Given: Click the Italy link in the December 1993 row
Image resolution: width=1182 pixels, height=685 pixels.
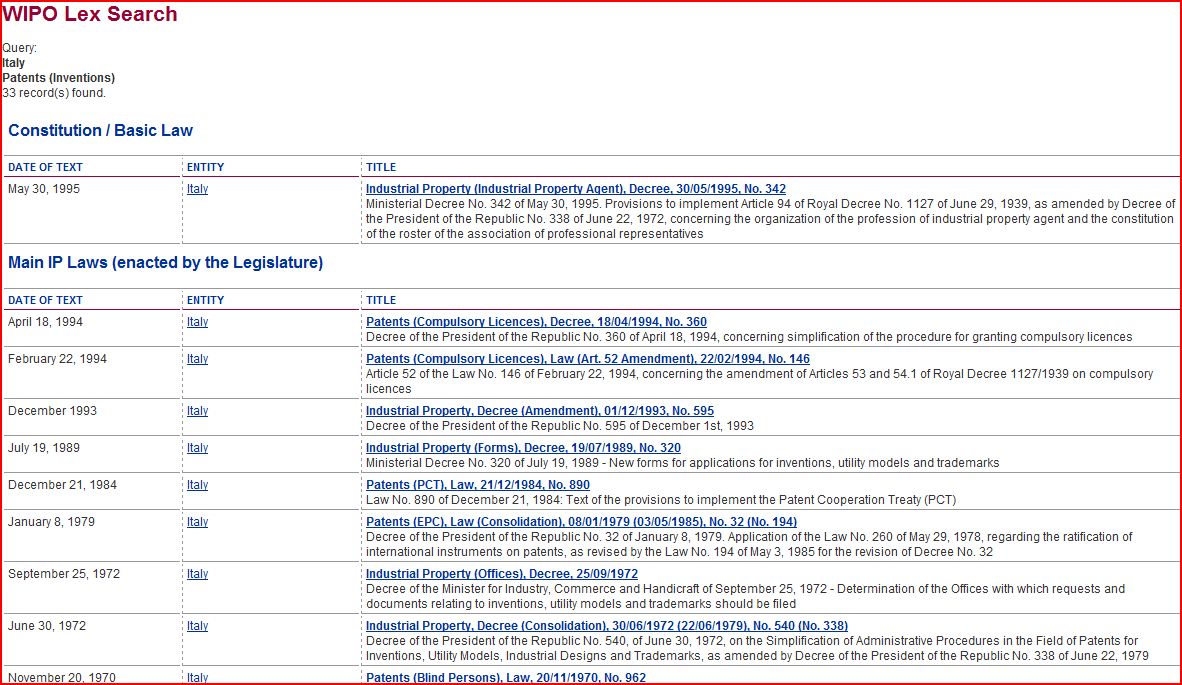Looking at the screenshot, I should pos(198,411).
